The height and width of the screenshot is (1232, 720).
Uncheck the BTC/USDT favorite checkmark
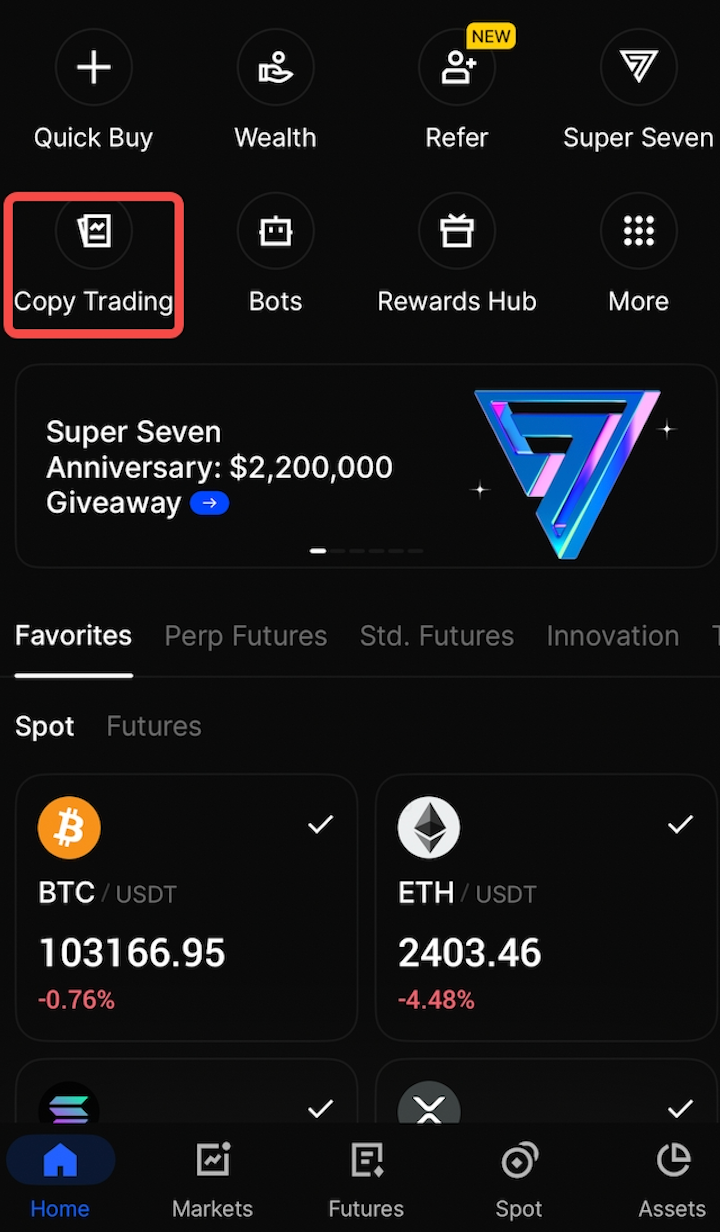[320, 825]
